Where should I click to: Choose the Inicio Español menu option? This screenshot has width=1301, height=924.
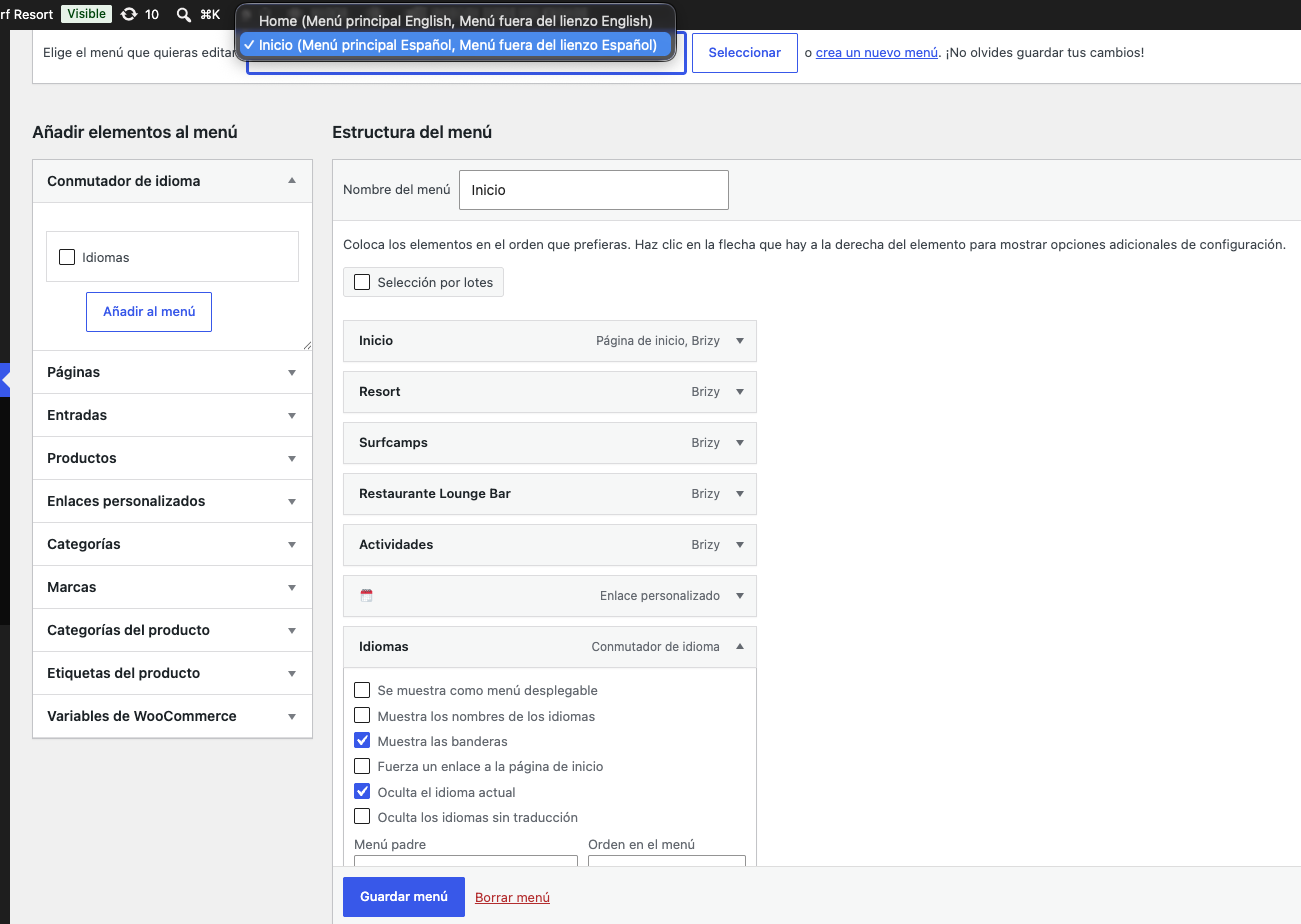click(455, 44)
